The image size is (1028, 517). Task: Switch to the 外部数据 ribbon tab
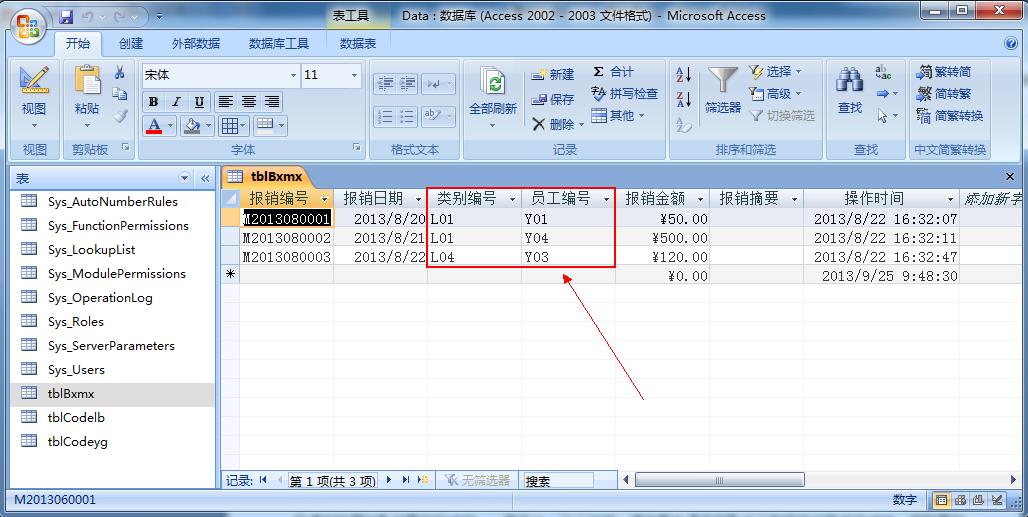(x=195, y=43)
